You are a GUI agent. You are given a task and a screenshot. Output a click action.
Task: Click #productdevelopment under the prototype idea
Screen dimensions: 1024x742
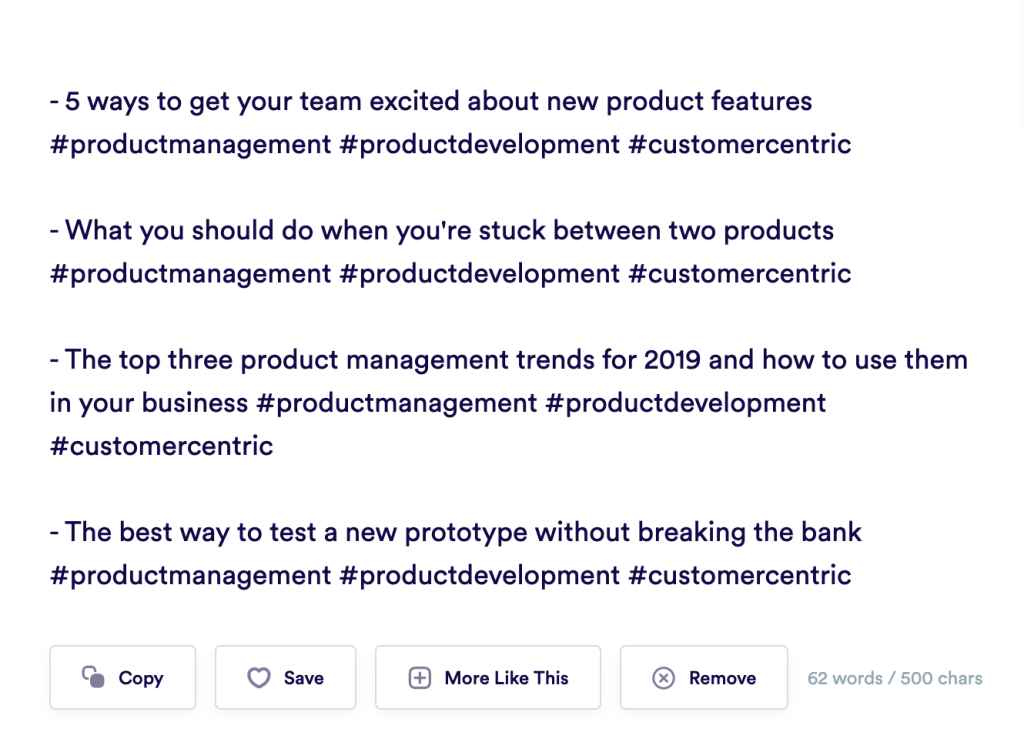[x=480, y=575]
